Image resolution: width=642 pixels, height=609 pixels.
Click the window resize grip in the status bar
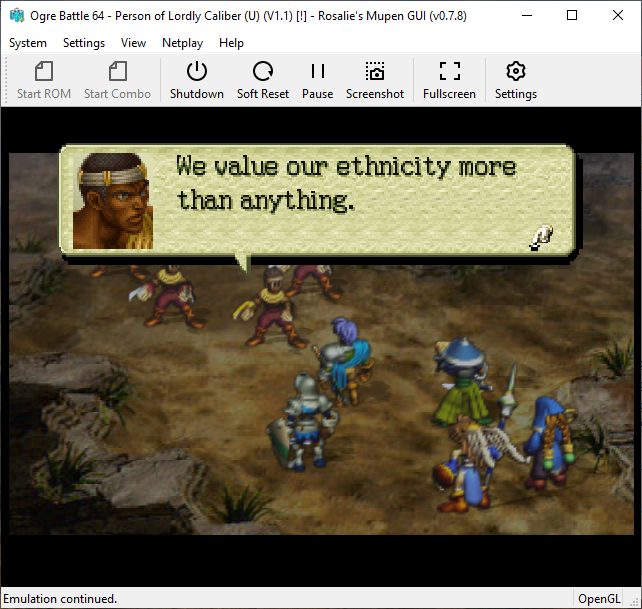[635, 602]
